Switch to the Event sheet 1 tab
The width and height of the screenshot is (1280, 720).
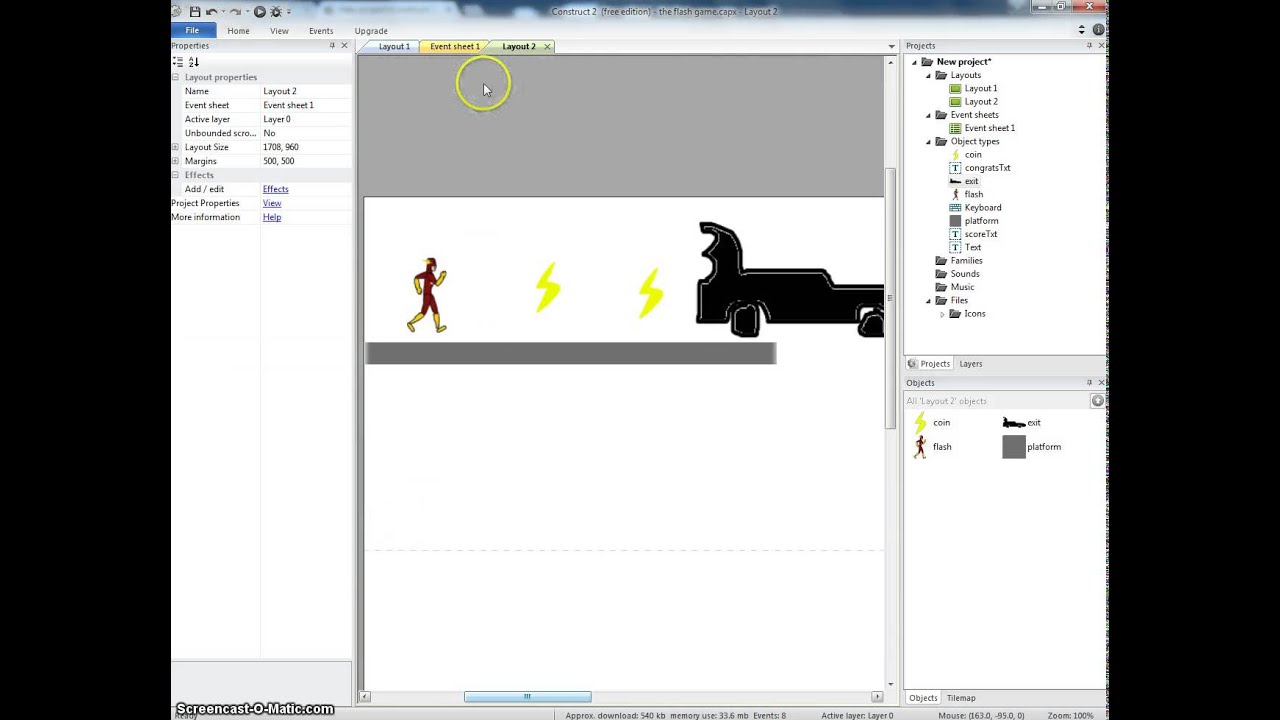click(x=455, y=46)
